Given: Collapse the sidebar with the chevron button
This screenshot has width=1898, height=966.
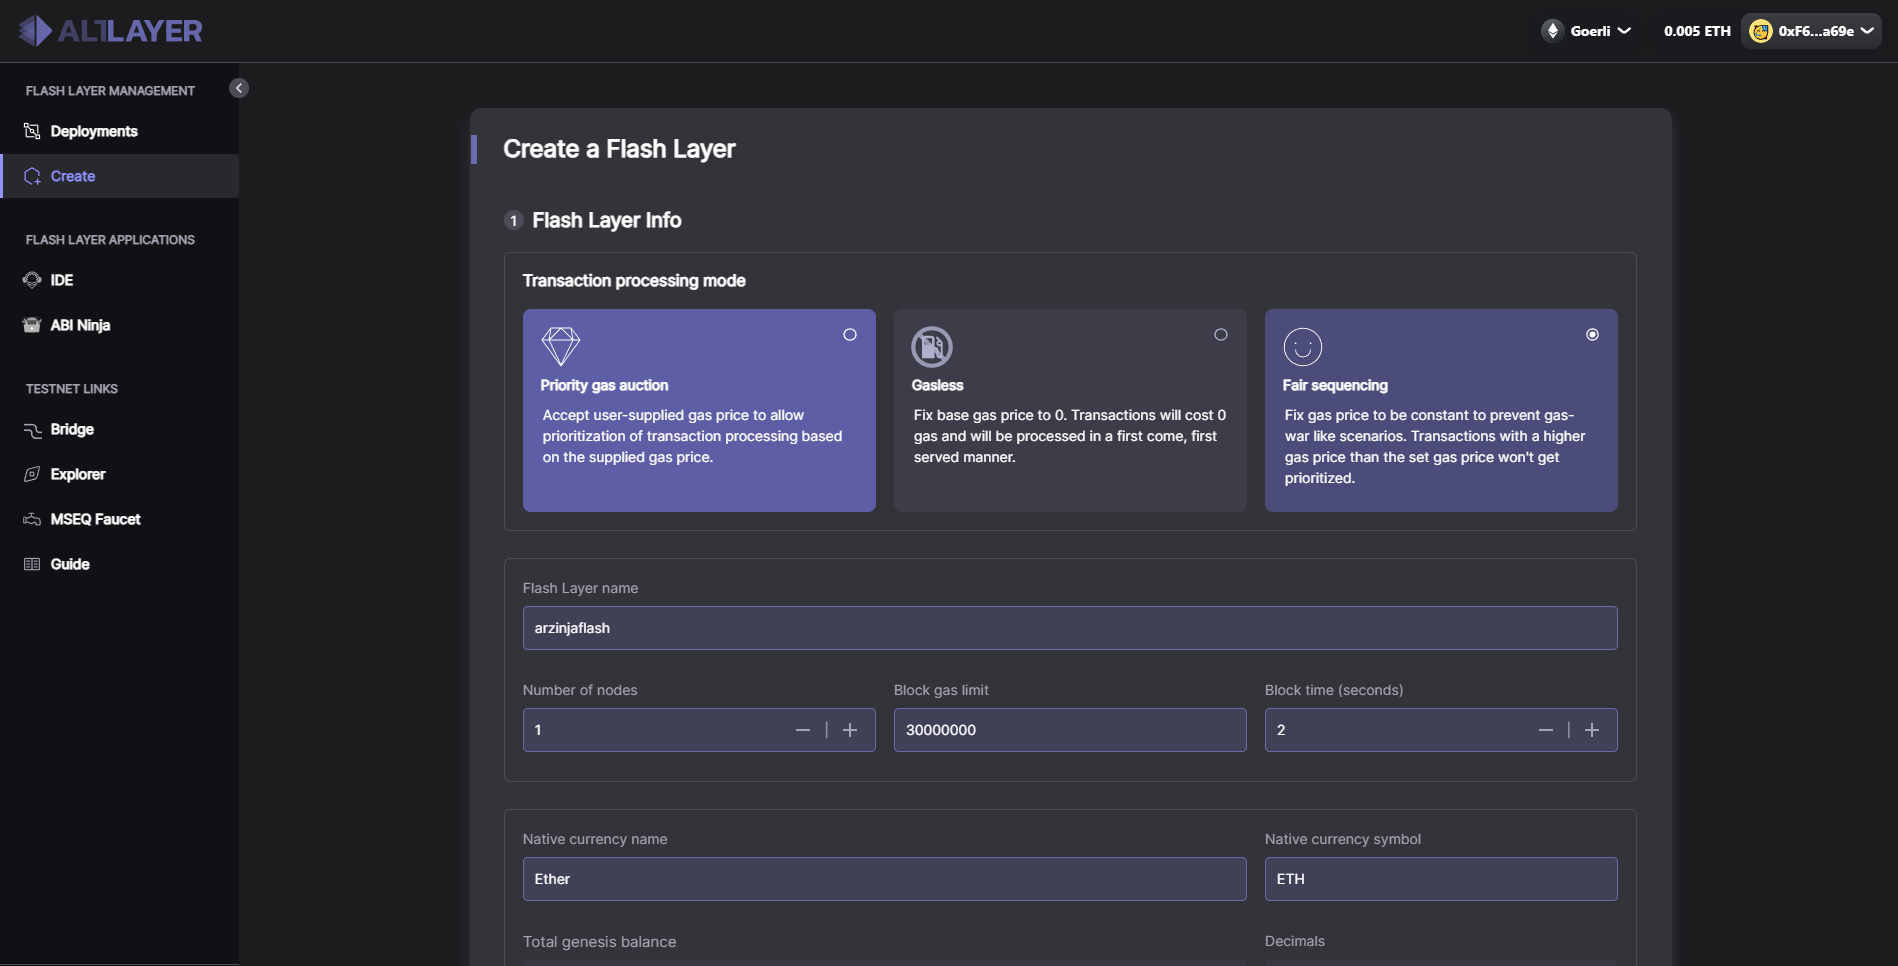Looking at the screenshot, I should (239, 88).
